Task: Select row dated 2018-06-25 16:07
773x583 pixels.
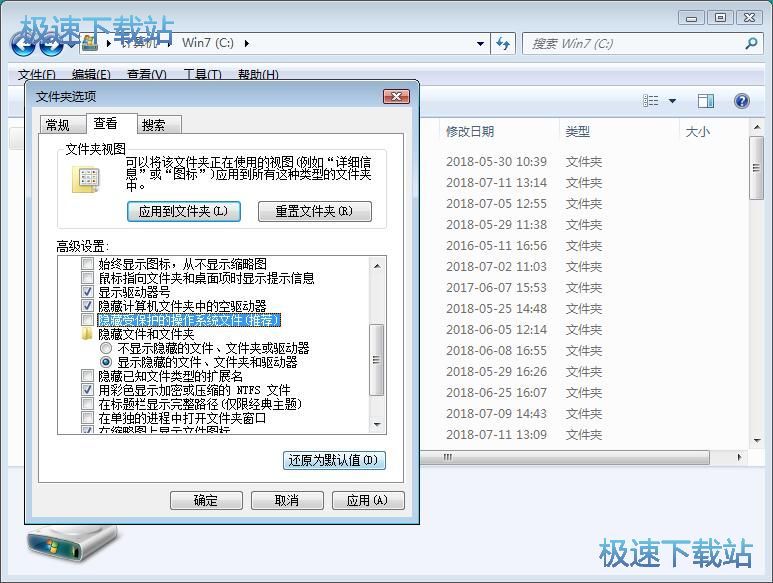Action: pos(584,392)
